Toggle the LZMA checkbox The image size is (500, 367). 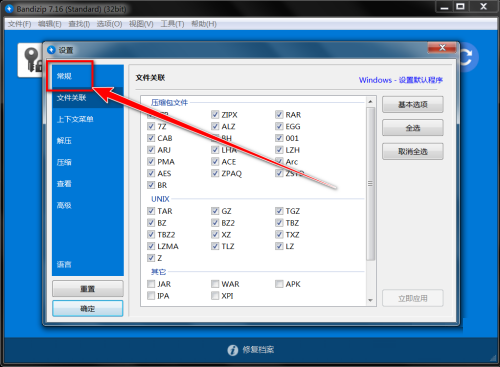(x=151, y=246)
